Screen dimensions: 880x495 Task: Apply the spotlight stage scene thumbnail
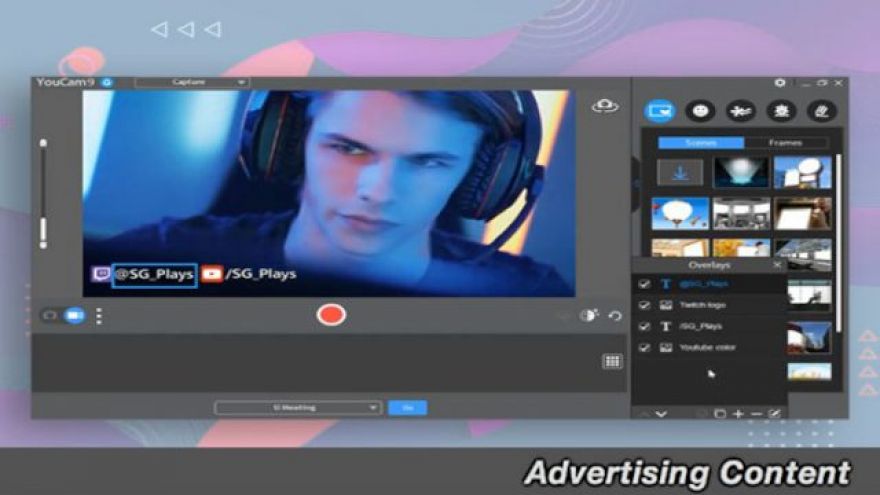(741, 172)
